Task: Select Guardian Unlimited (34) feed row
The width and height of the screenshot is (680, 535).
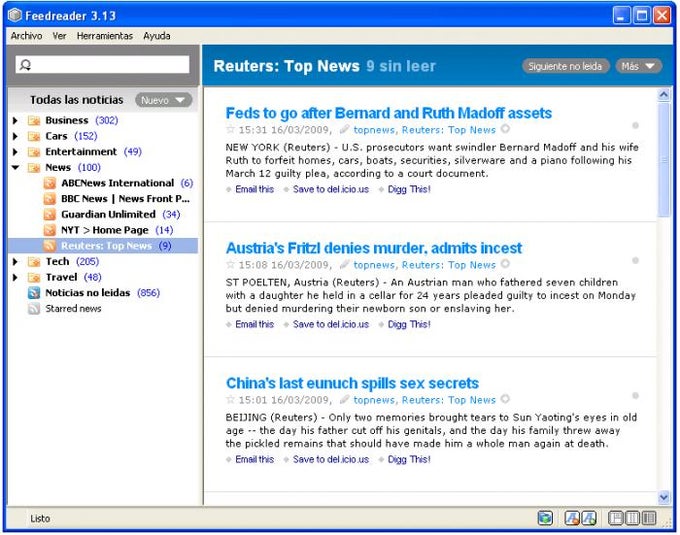Action: [x=103, y=214]
